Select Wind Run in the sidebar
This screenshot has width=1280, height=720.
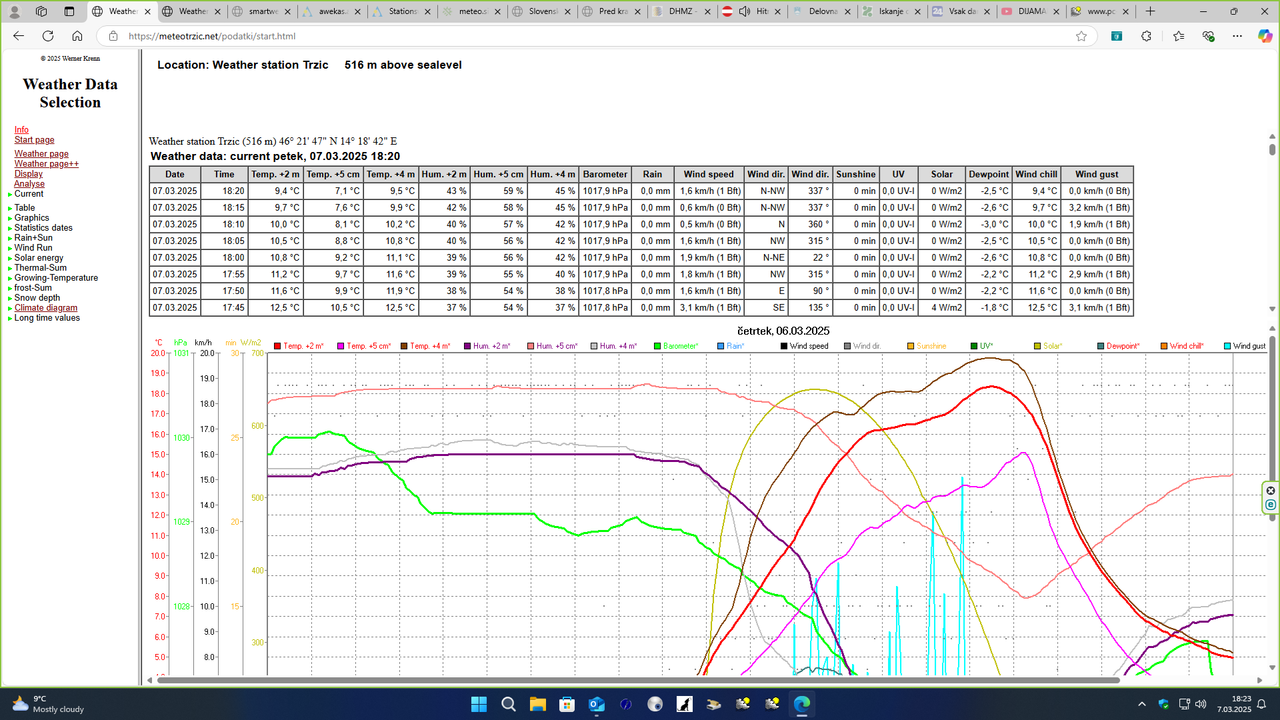click(33, 248)
